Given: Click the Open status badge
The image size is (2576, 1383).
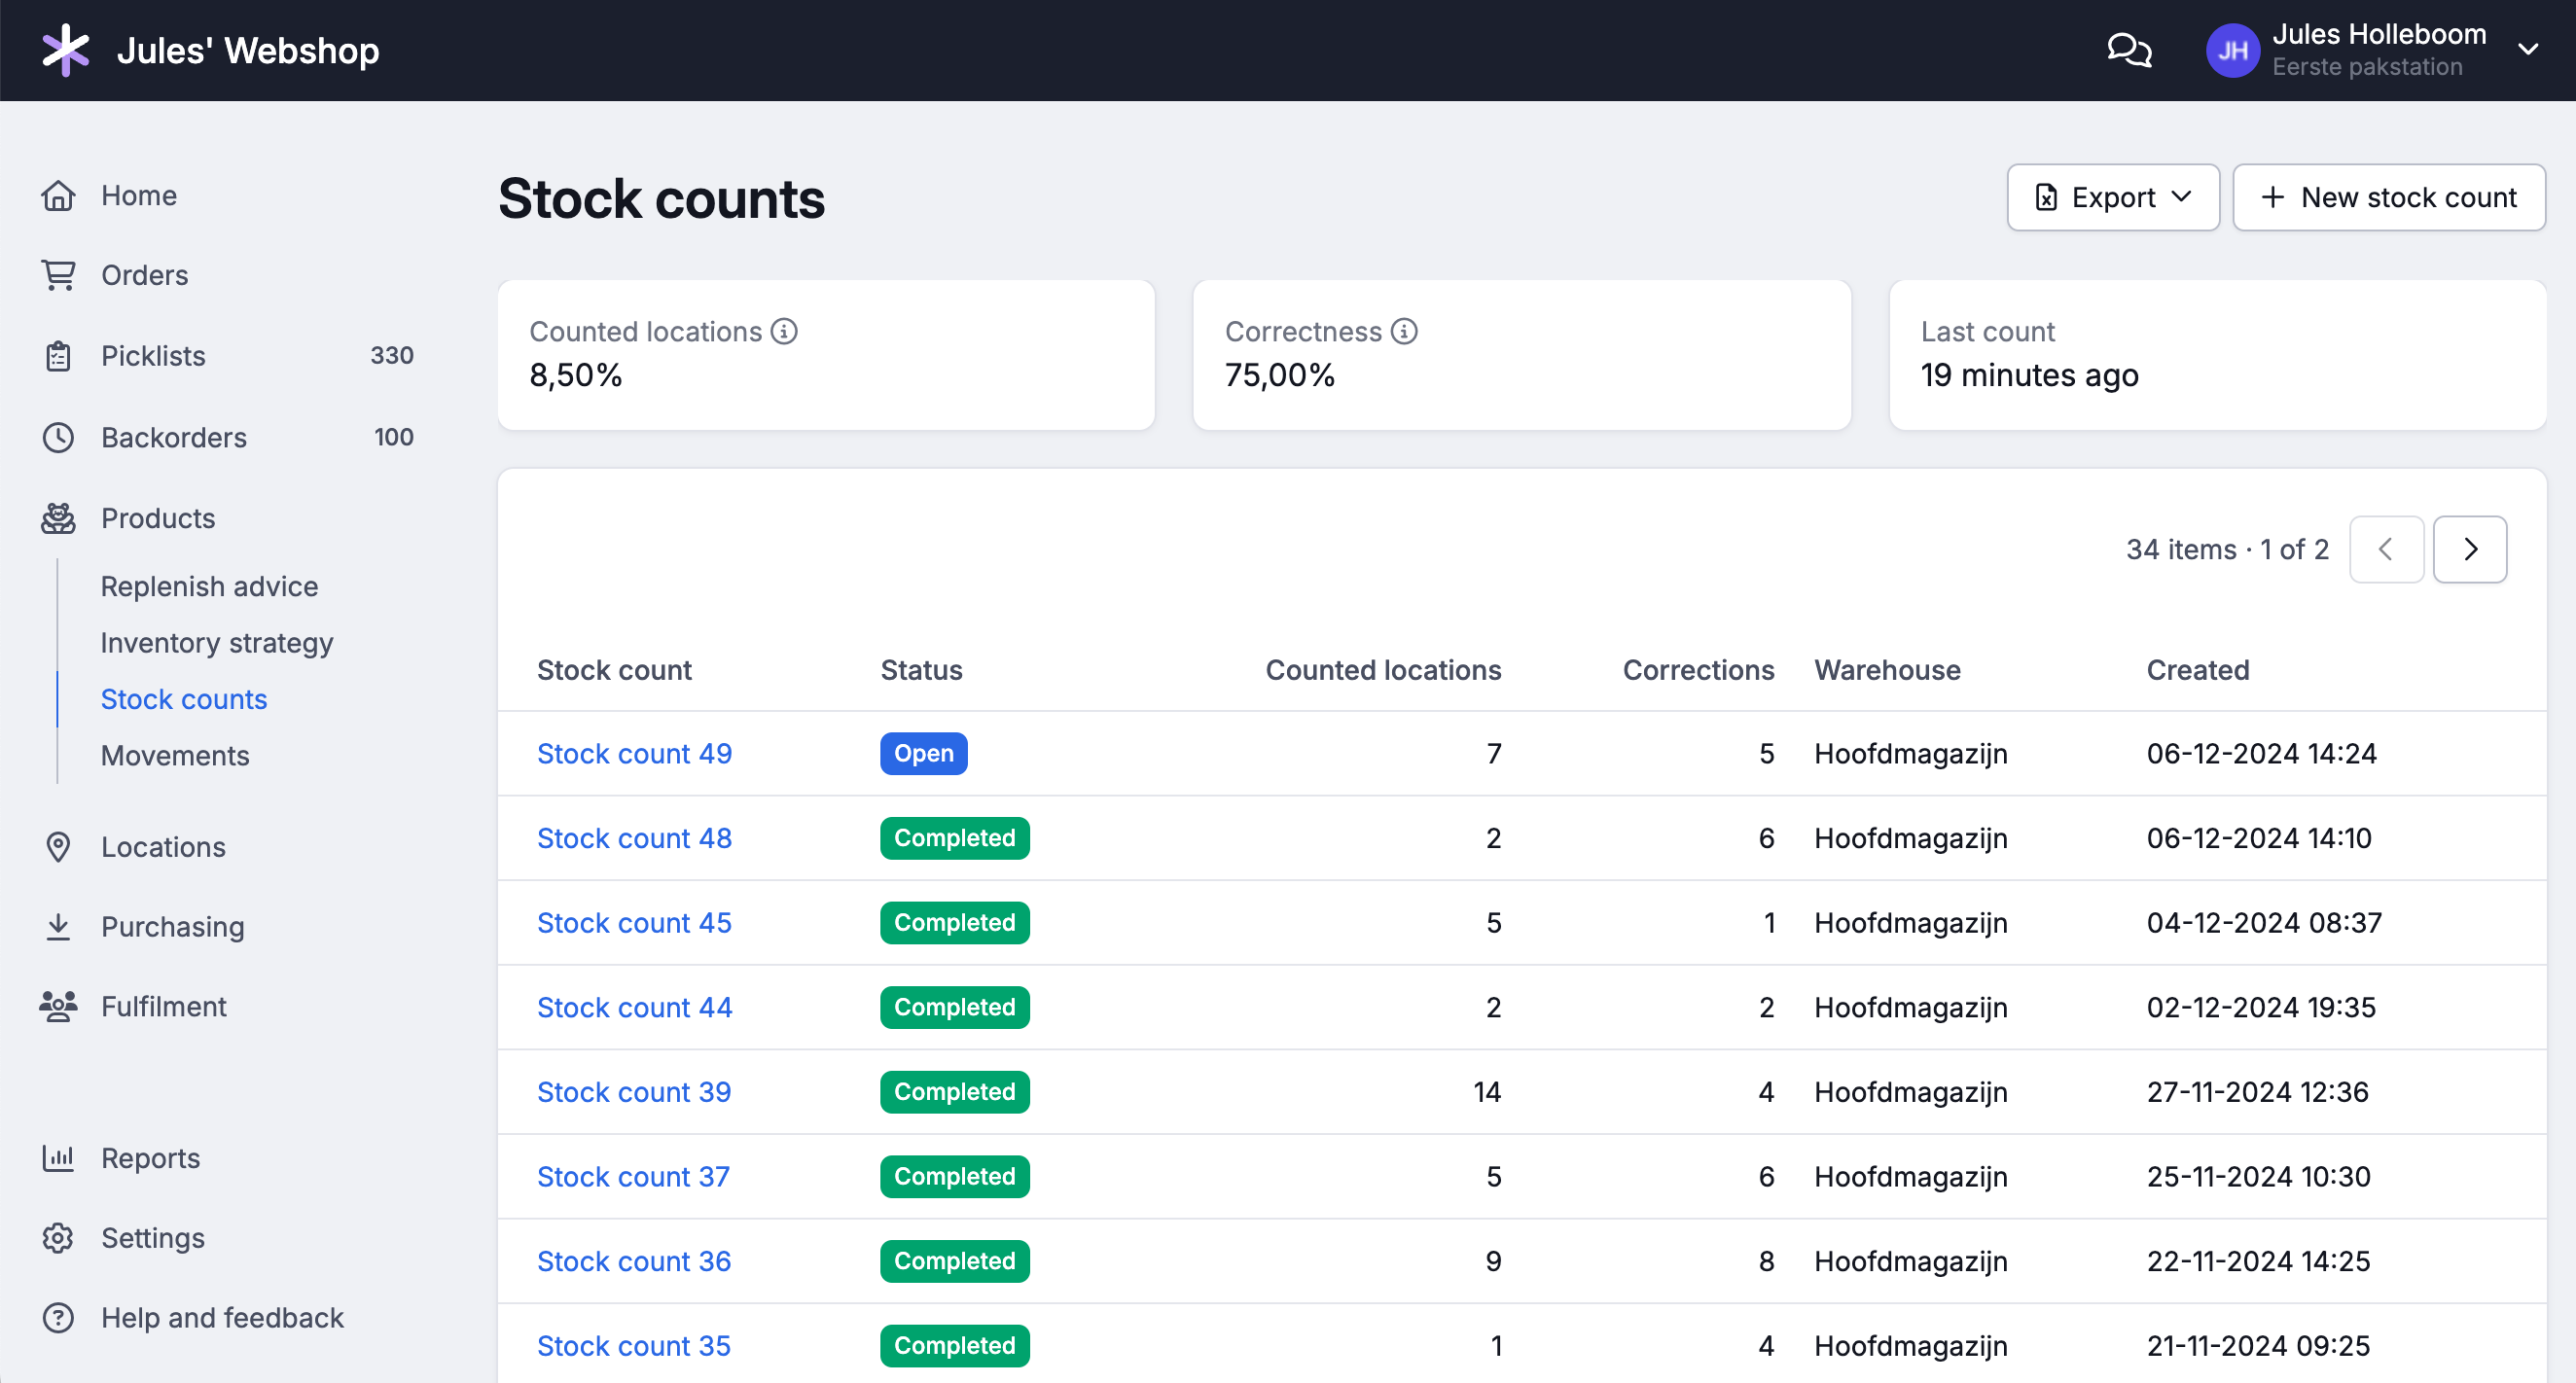Looking at the screenshot, I should [x=923, y=753].
